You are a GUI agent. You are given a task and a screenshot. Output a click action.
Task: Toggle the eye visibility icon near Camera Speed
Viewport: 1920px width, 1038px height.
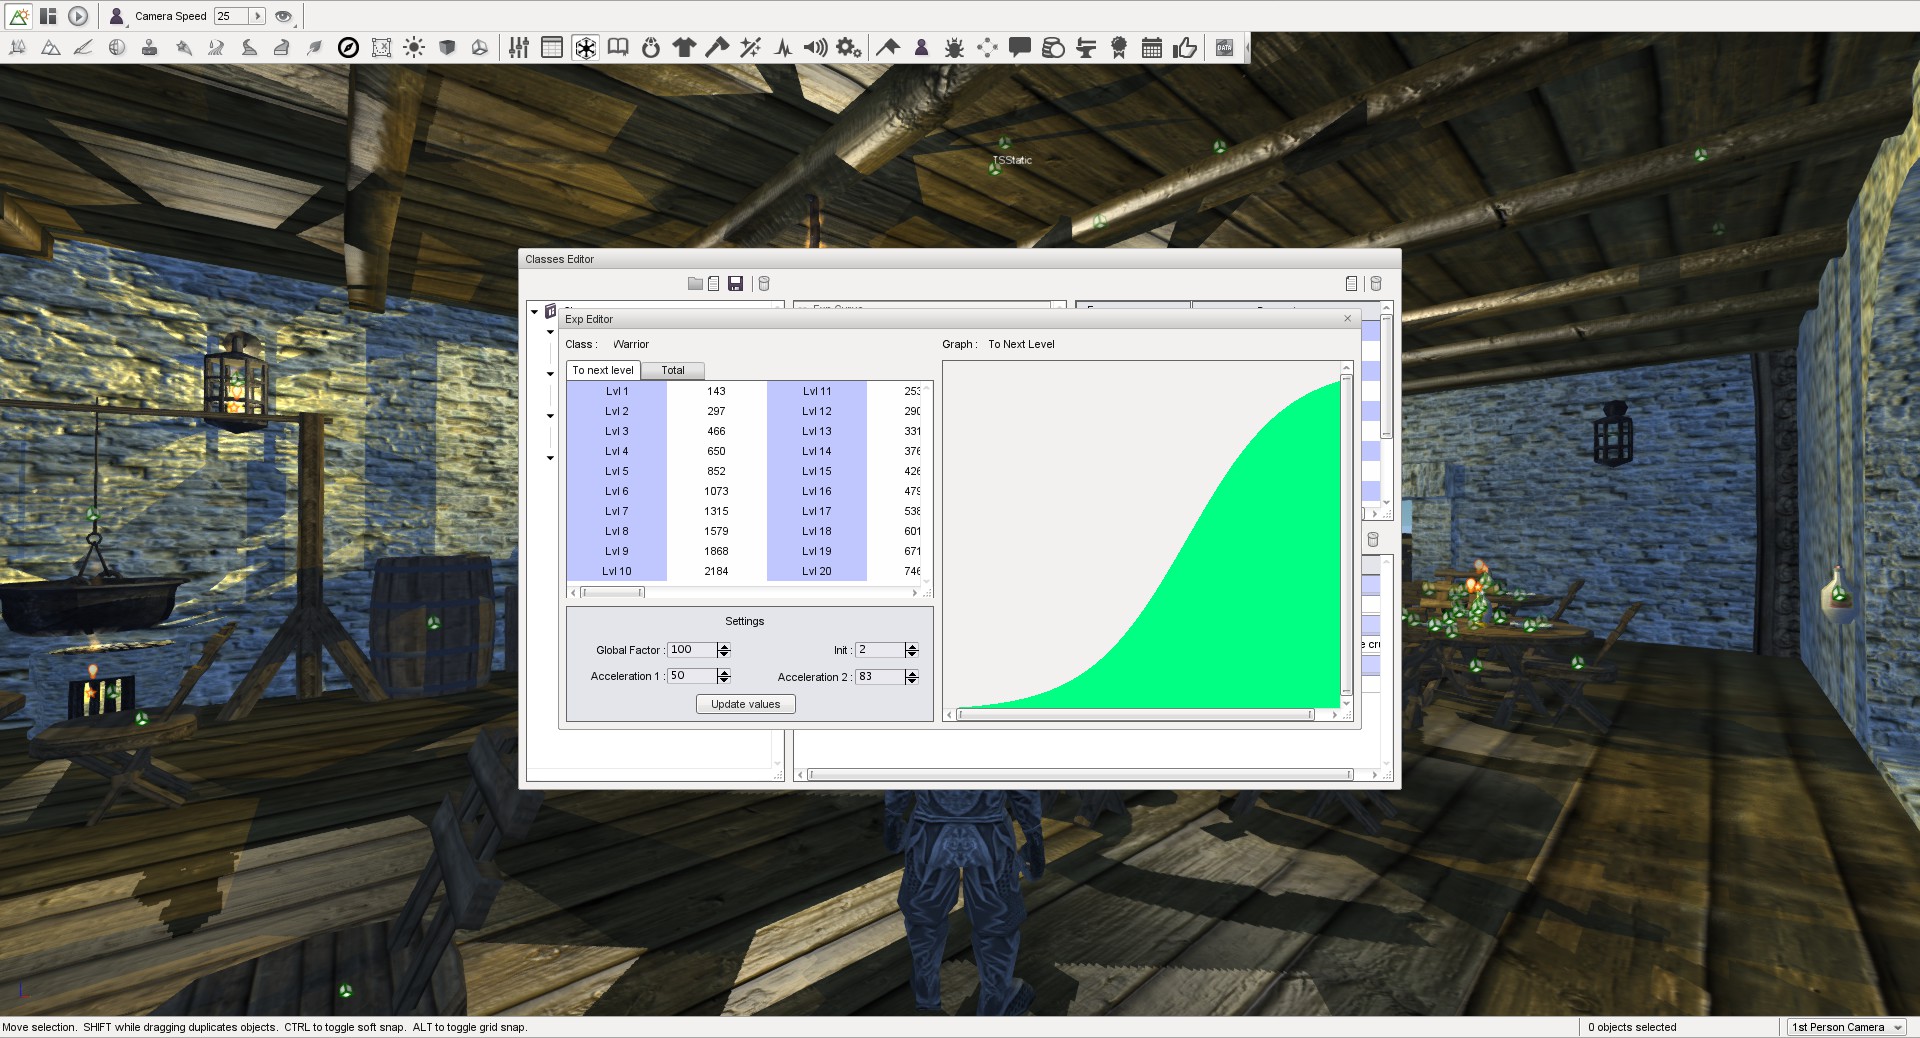283,16
